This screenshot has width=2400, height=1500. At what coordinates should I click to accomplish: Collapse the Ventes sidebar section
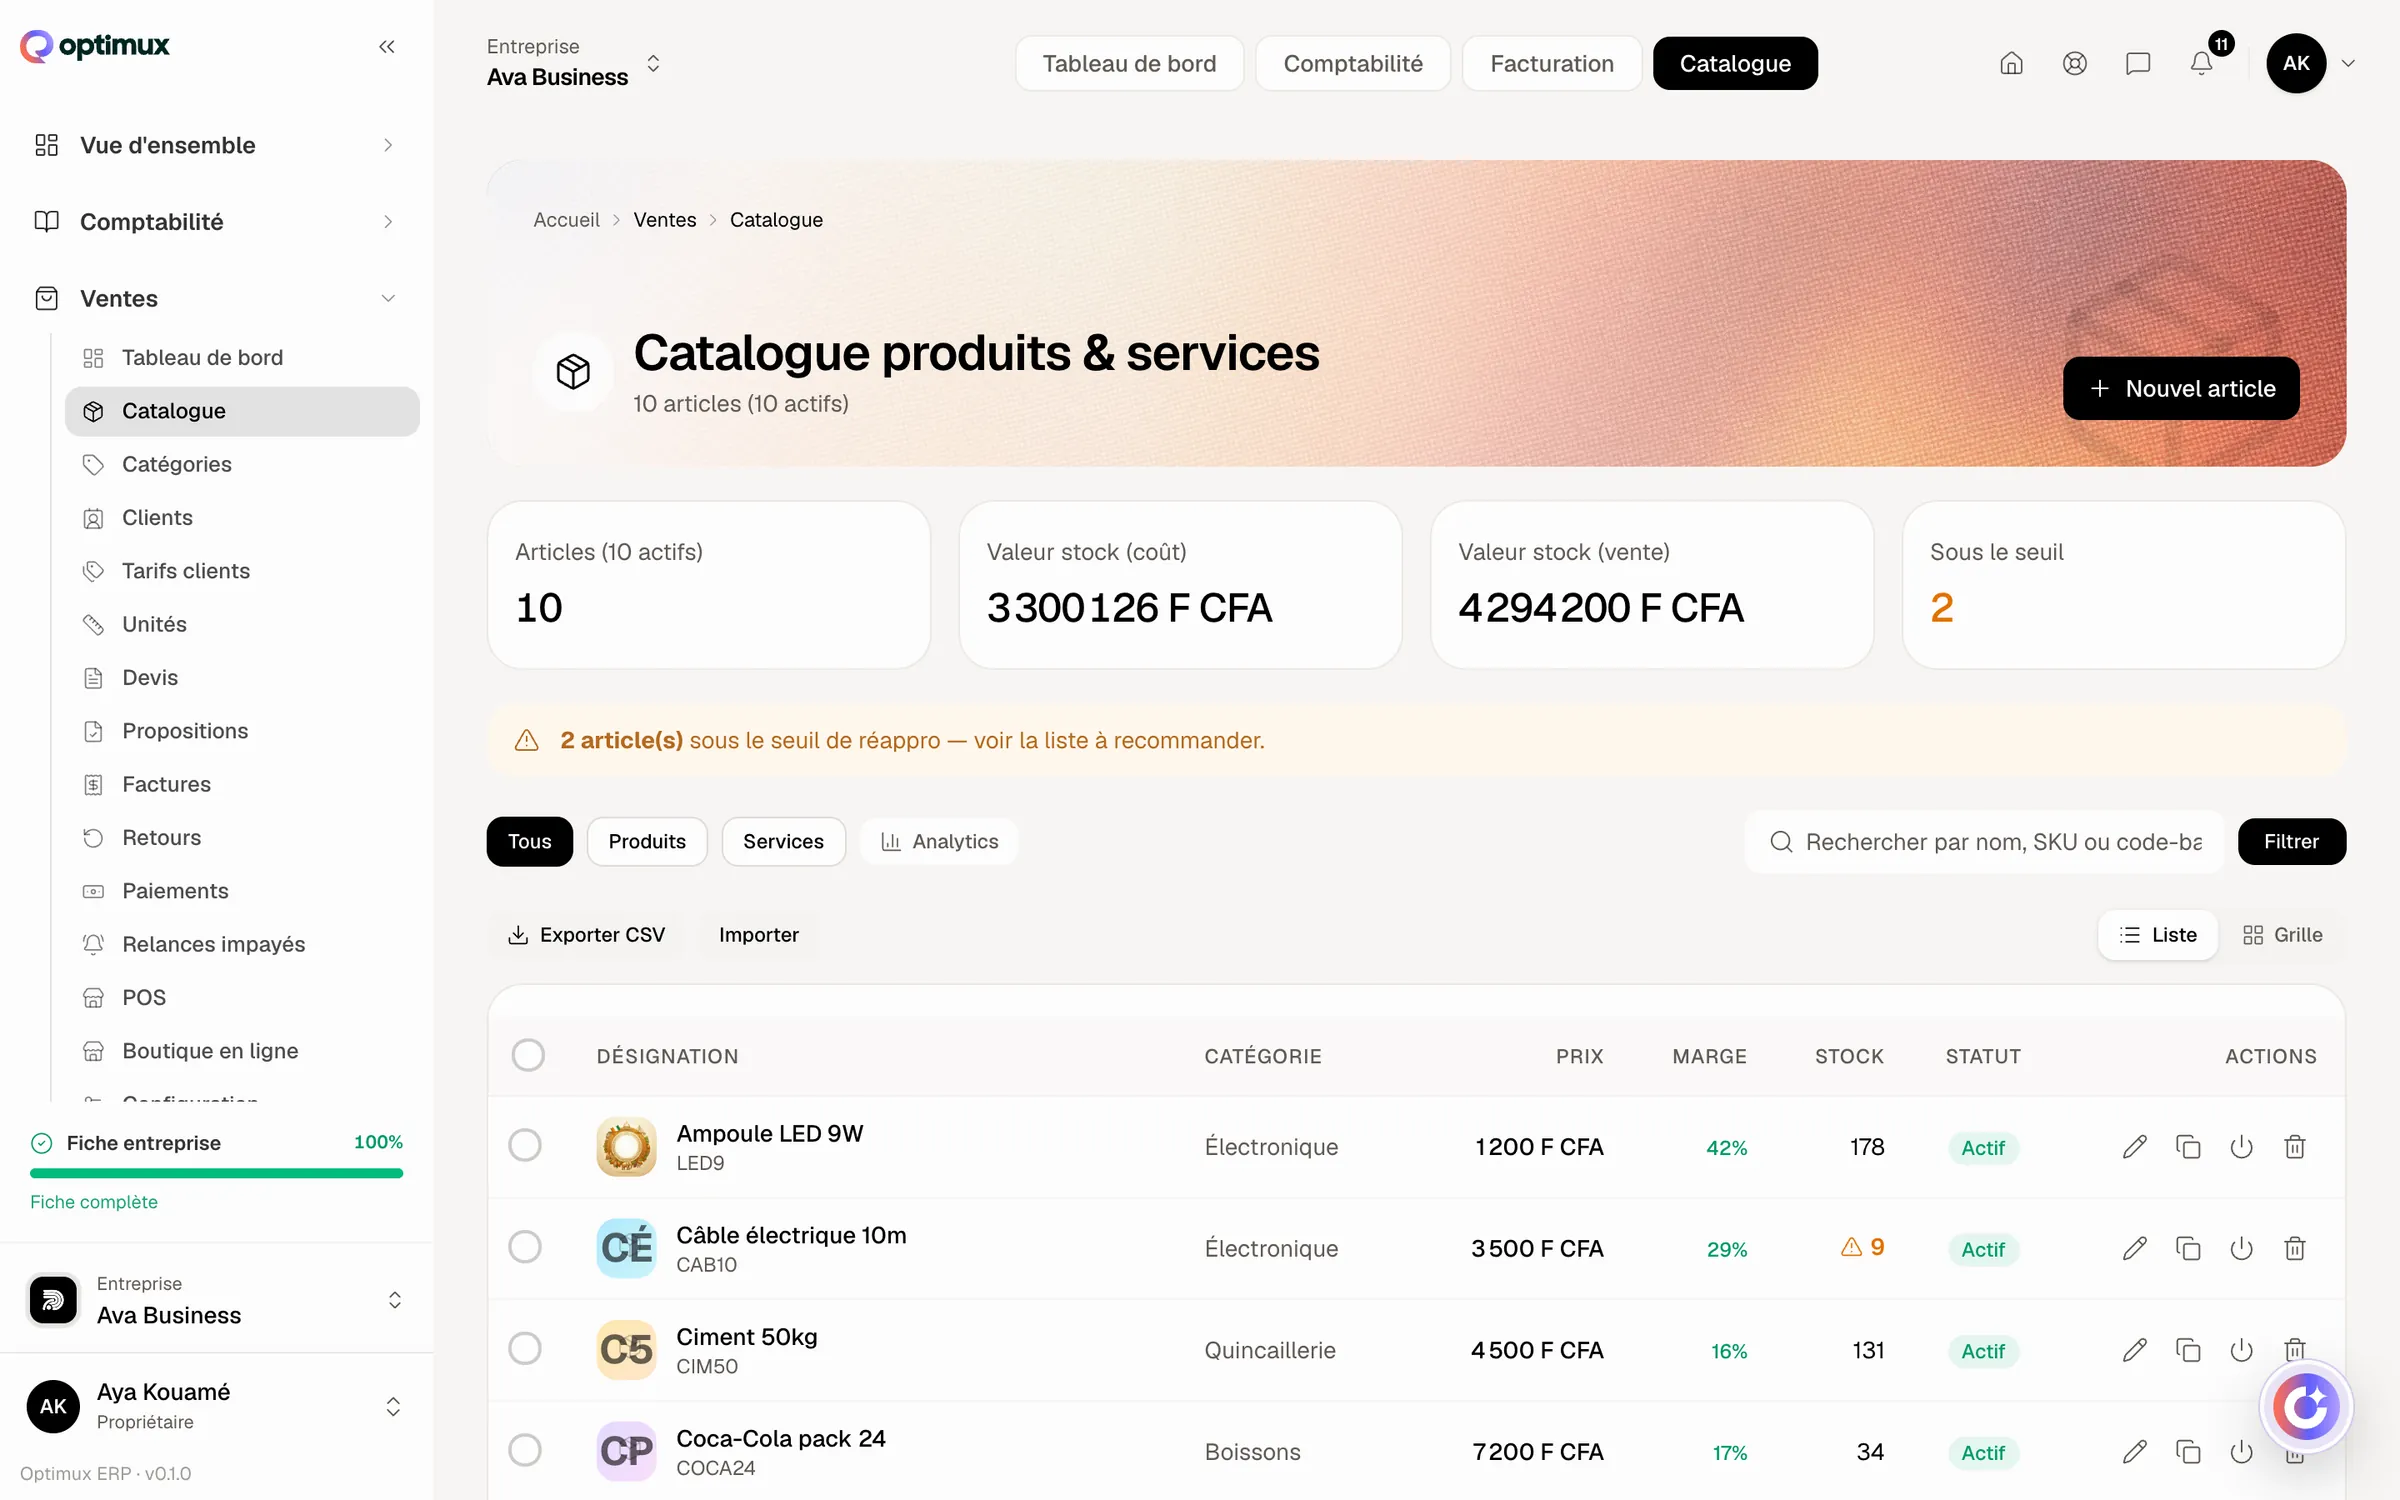[217, 298]
